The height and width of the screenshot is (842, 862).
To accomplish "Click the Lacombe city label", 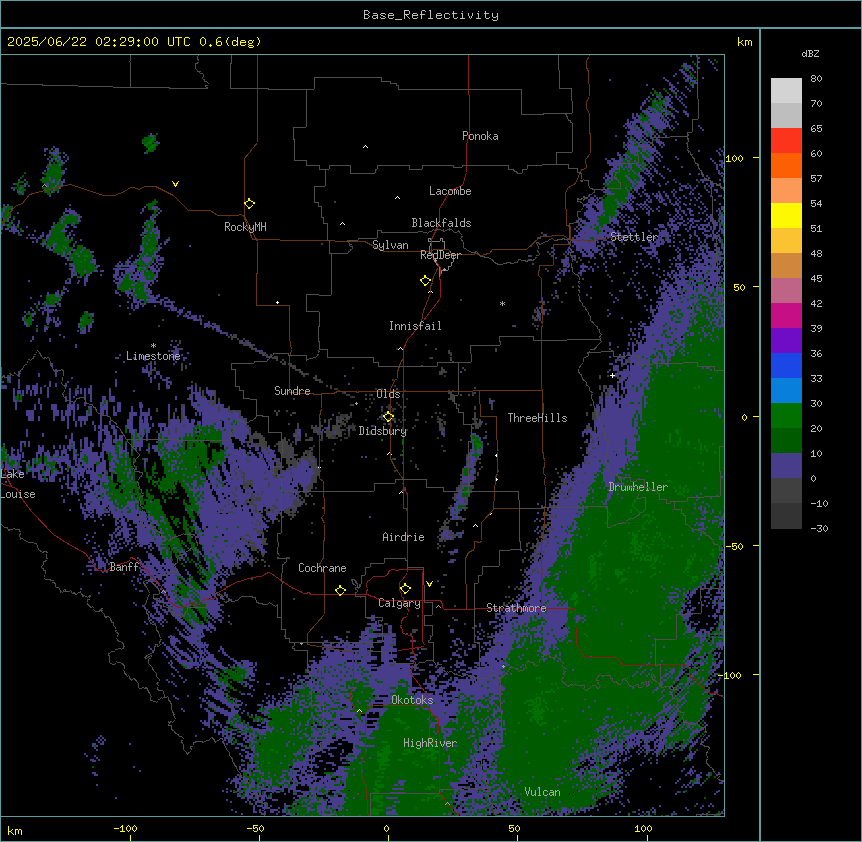I will [450, 191].
